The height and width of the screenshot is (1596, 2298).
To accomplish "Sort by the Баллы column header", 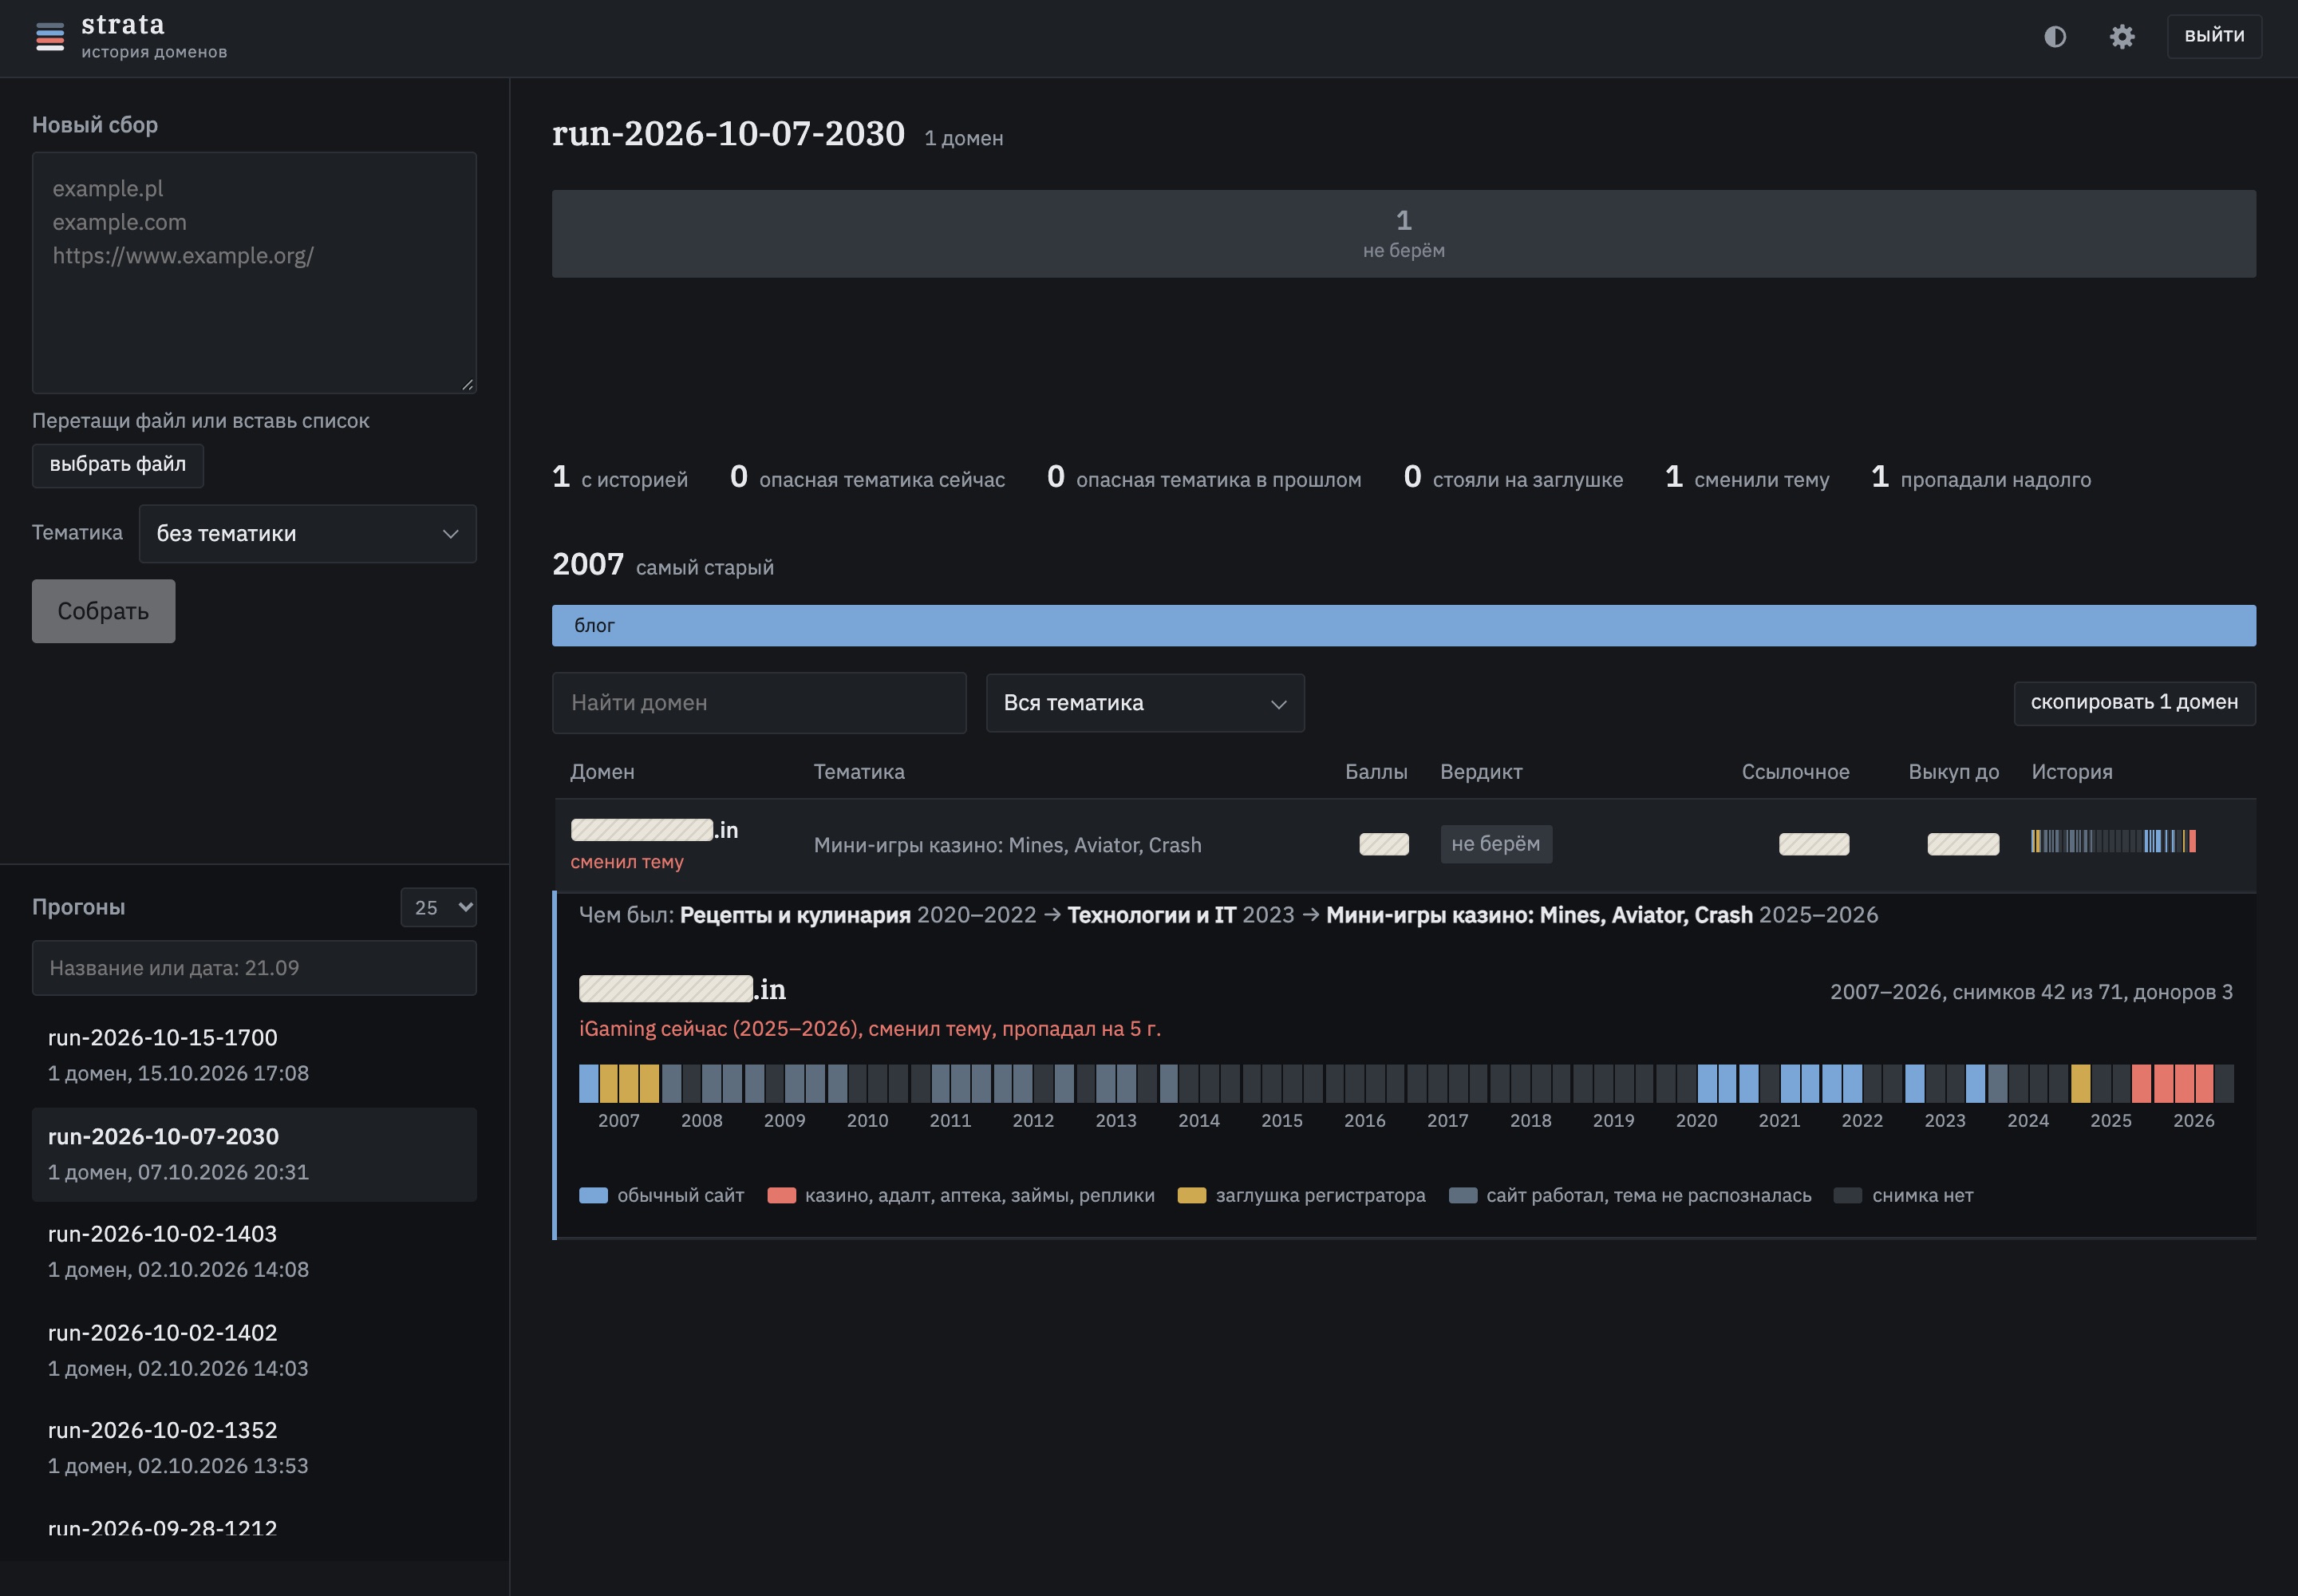I will coord(1376,772).
